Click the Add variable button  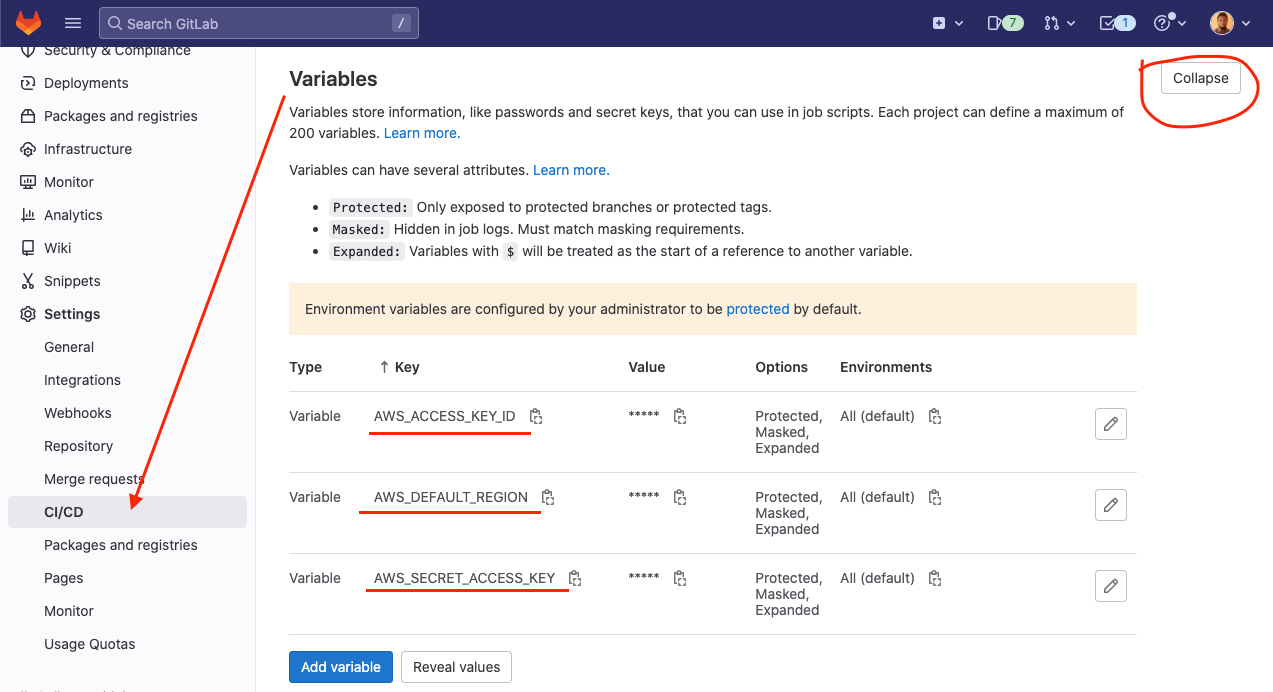click(x=341, y=667)
